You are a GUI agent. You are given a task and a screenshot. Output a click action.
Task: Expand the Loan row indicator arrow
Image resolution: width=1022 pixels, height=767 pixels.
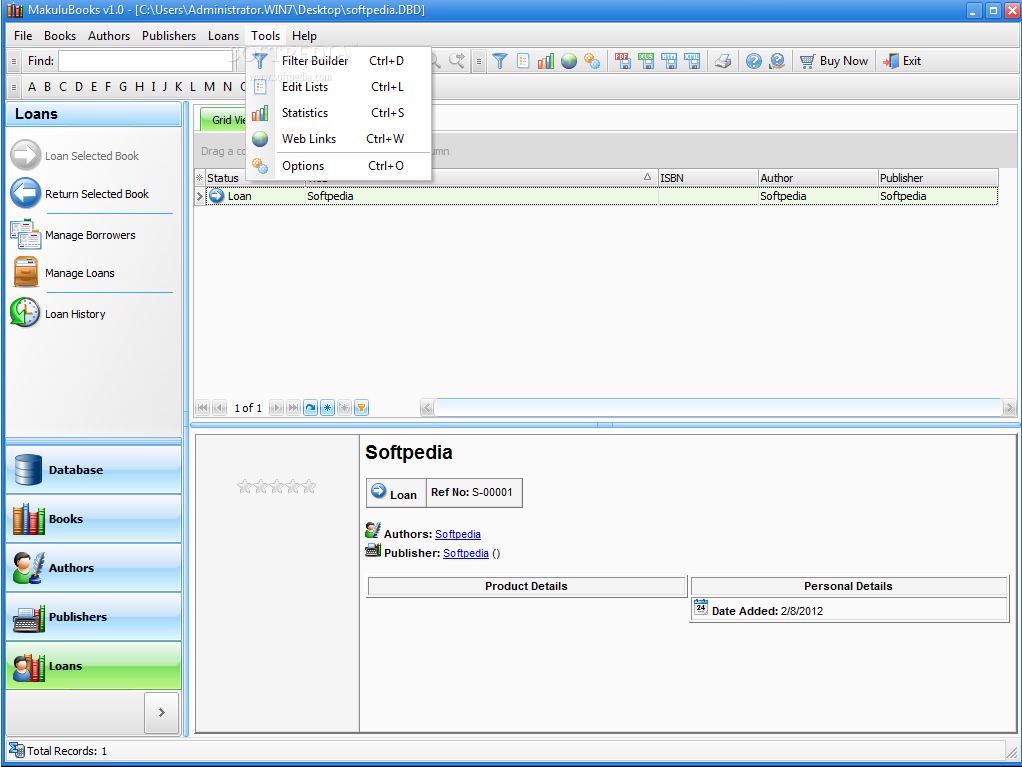(200, 196)
